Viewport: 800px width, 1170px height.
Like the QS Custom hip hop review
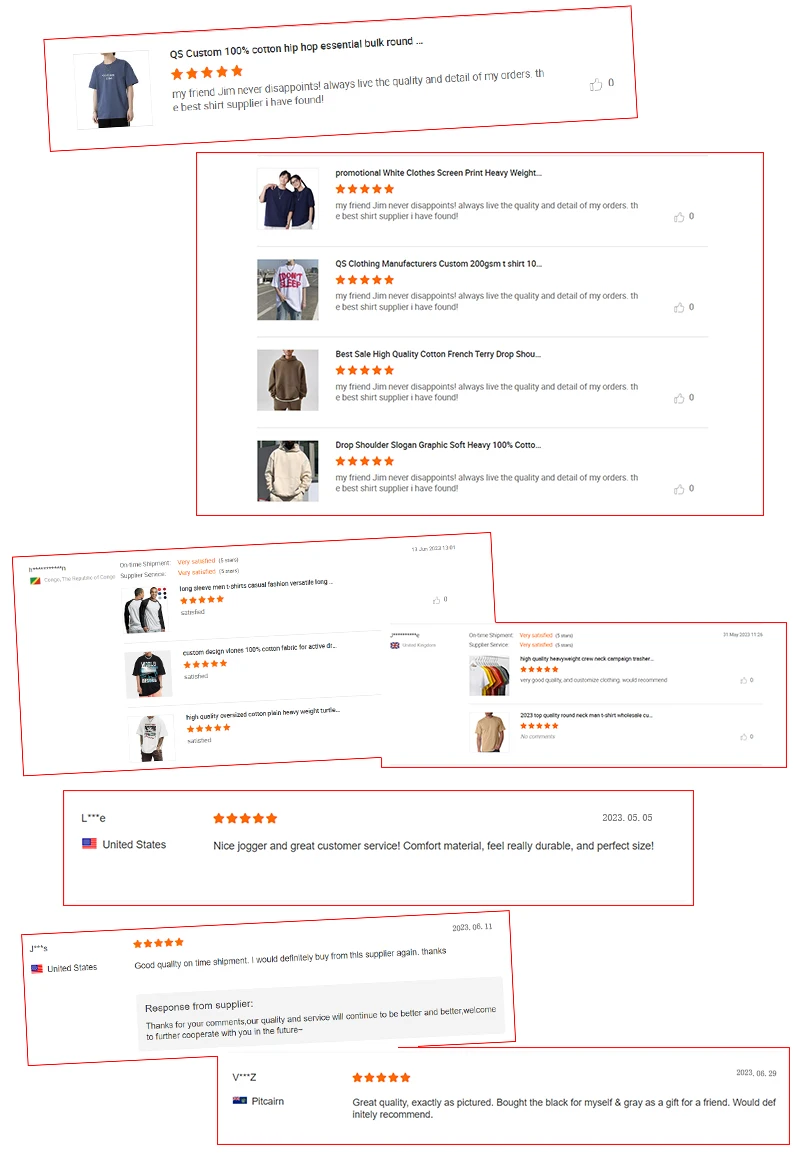596,84
